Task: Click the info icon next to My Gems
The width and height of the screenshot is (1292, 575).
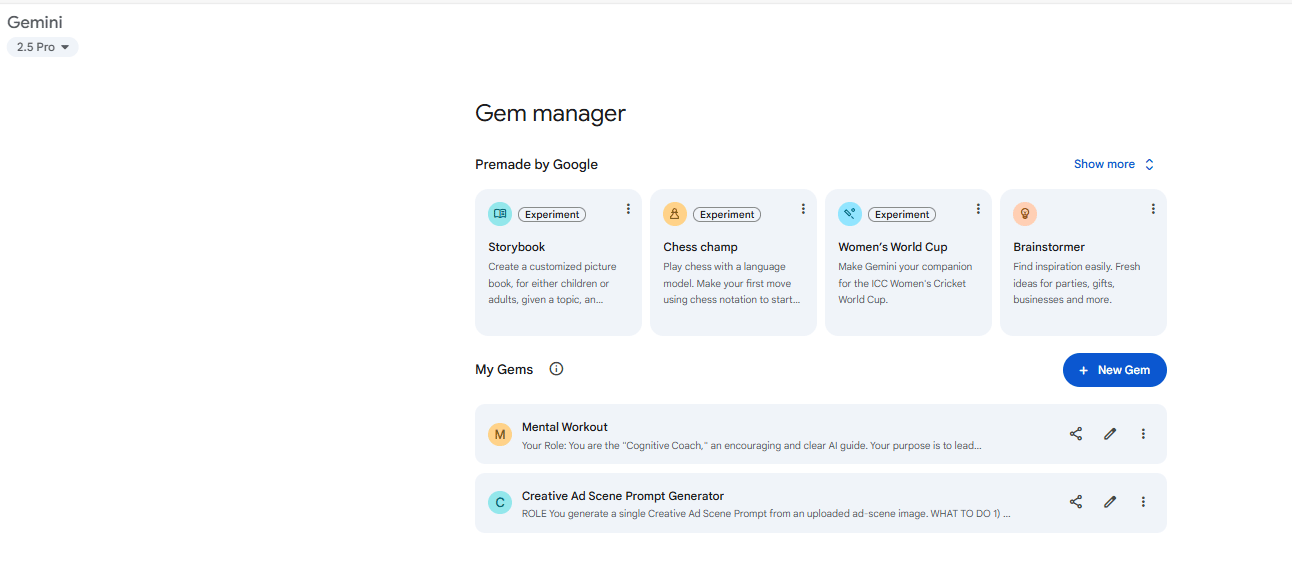Action: tap(557, 369)
